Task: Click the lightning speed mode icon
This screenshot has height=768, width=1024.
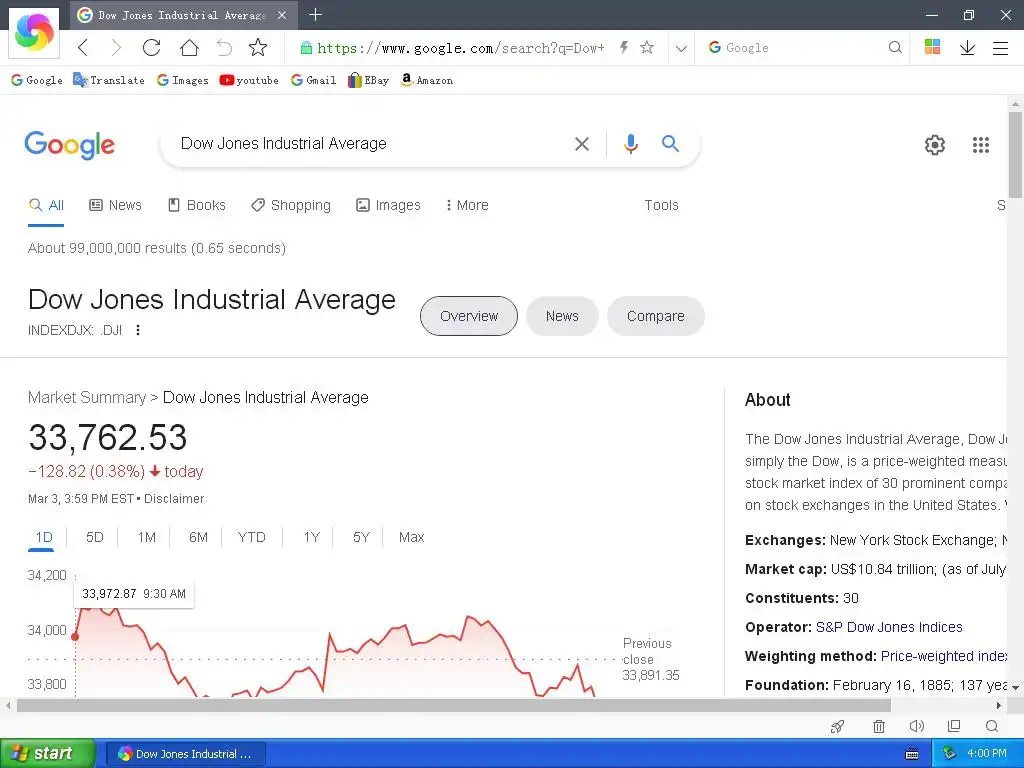Action: tap(624, 47)
